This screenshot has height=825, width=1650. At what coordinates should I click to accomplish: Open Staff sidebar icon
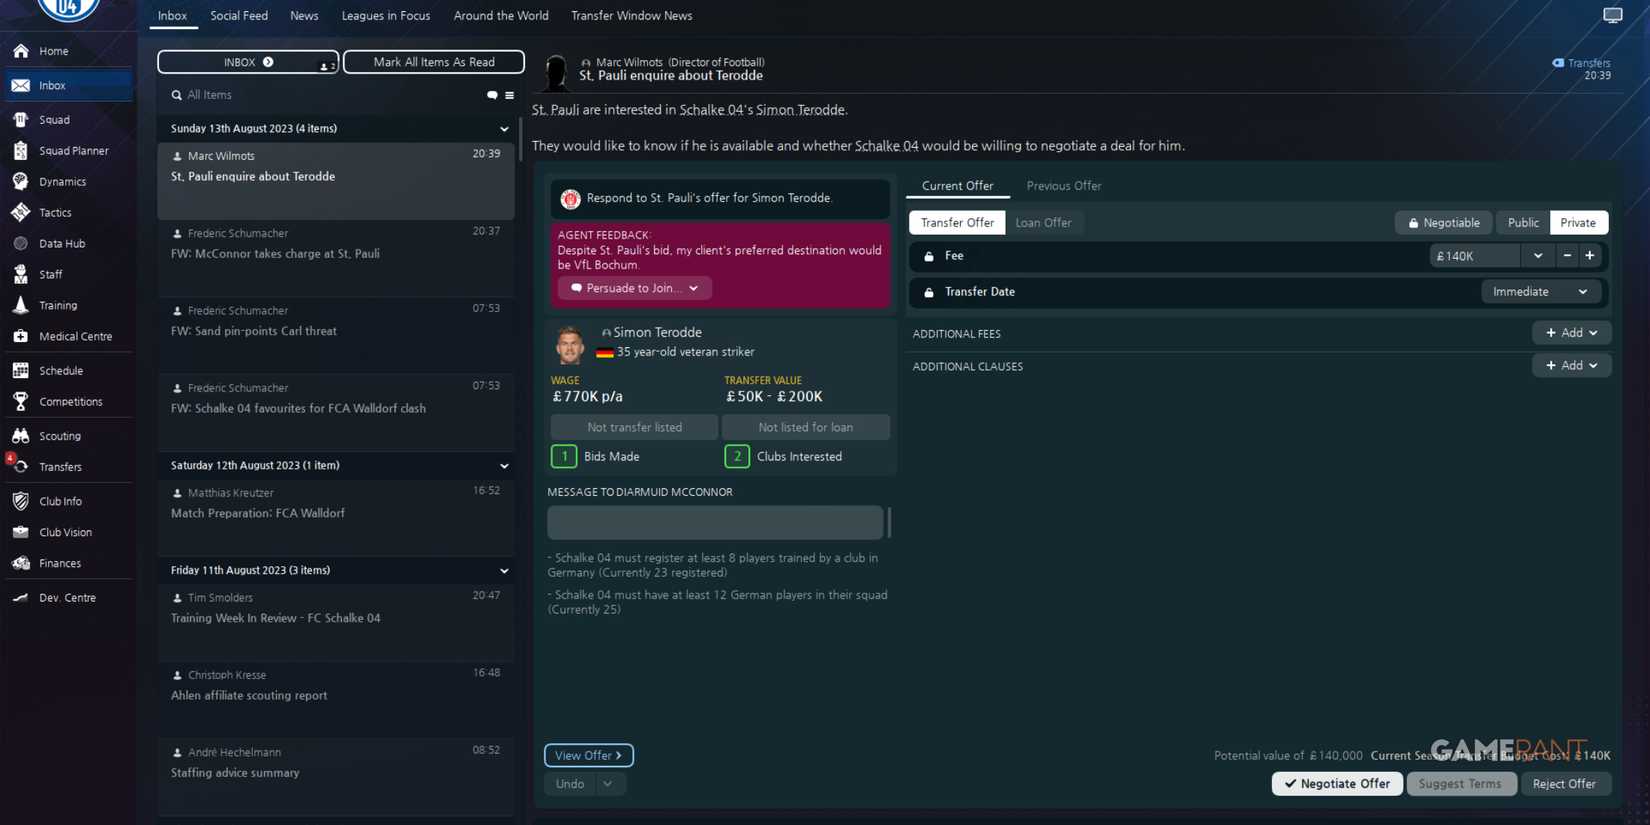[21, 274]
